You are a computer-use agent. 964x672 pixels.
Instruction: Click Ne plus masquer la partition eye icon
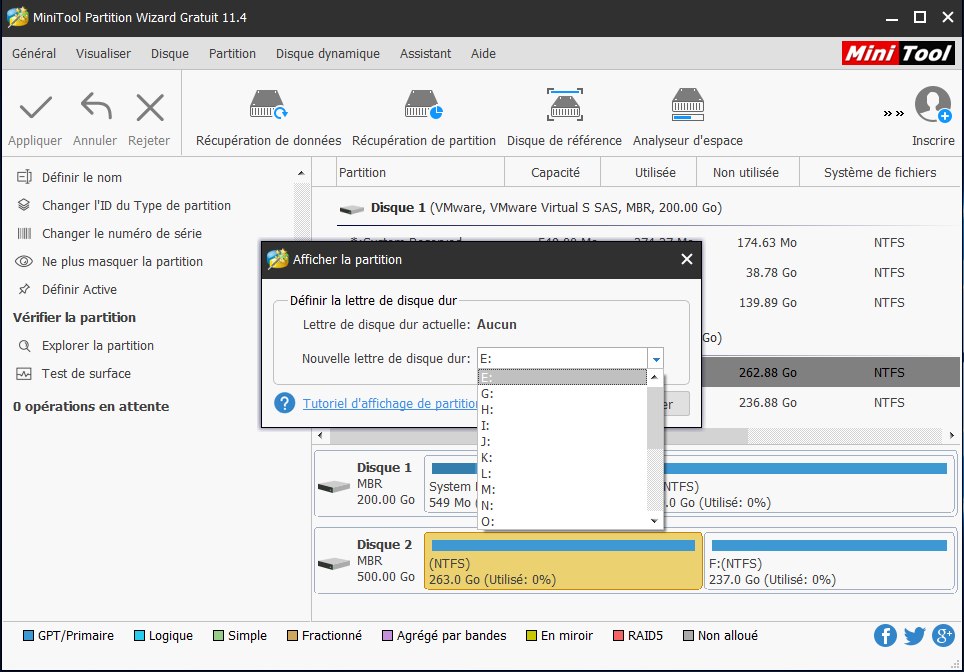[24, 261]
